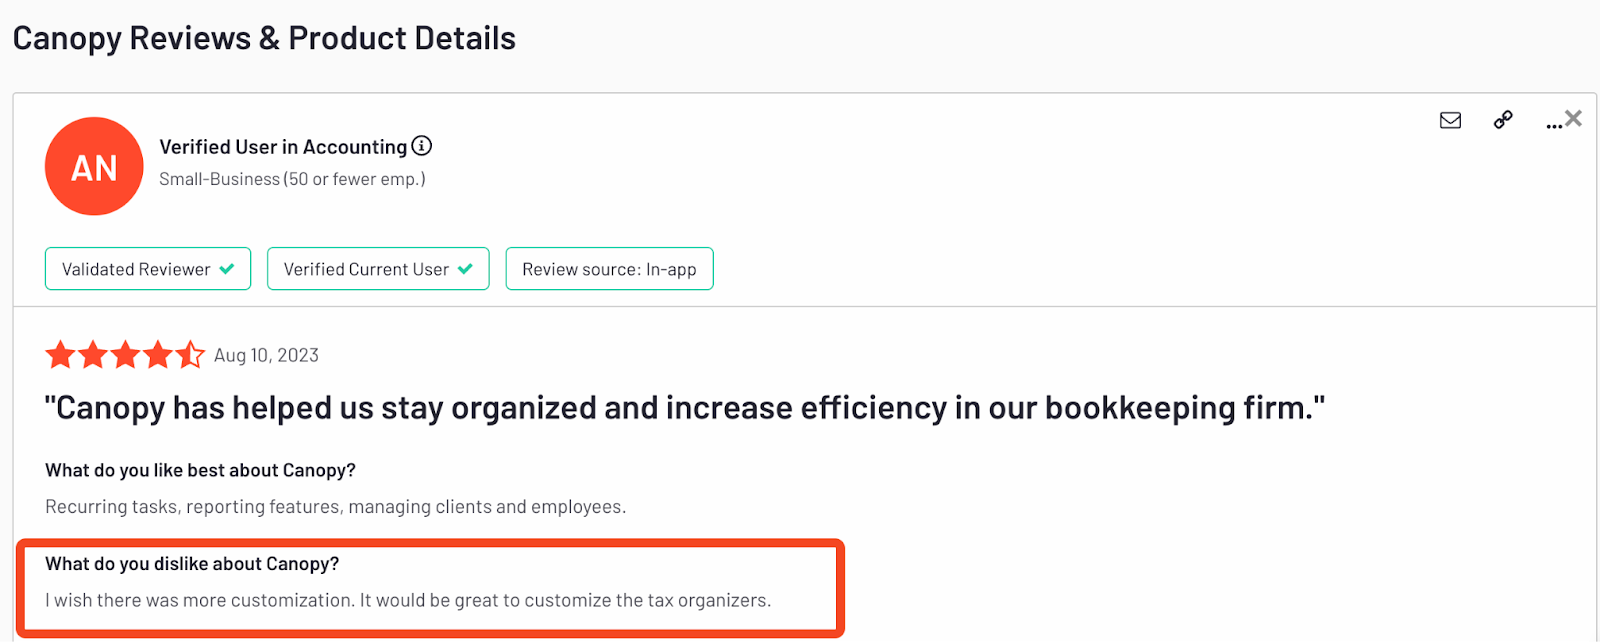Click the Canopy Reviews & Product Details heading
Viewport: 1600px width, 642px height.
[264, 38]
